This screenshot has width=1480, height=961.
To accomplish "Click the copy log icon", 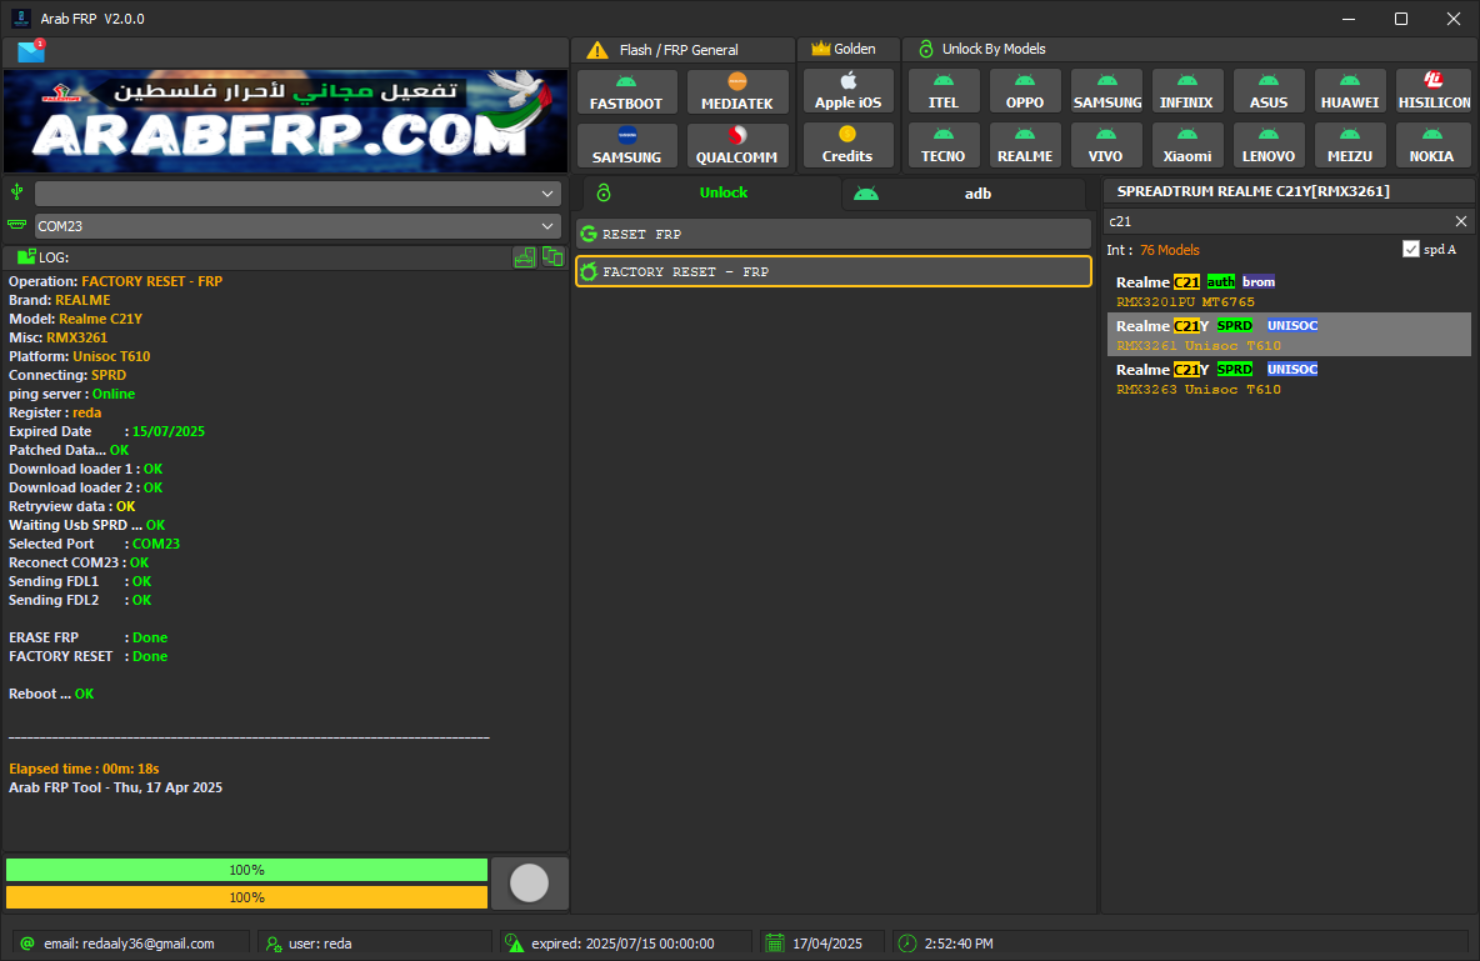I will [552, 257].
